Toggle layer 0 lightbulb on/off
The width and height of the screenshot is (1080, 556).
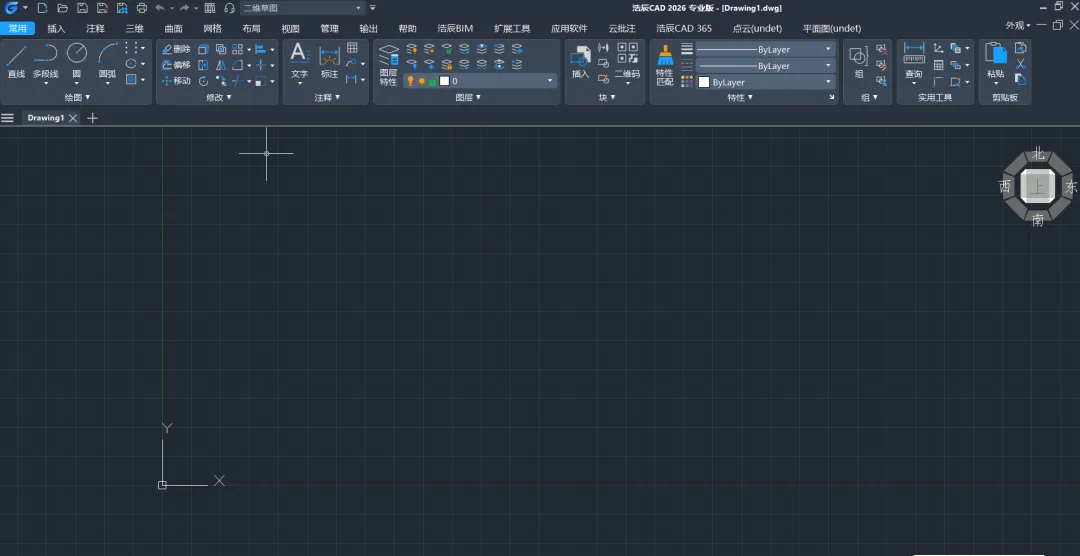click(x=410, y=81)
